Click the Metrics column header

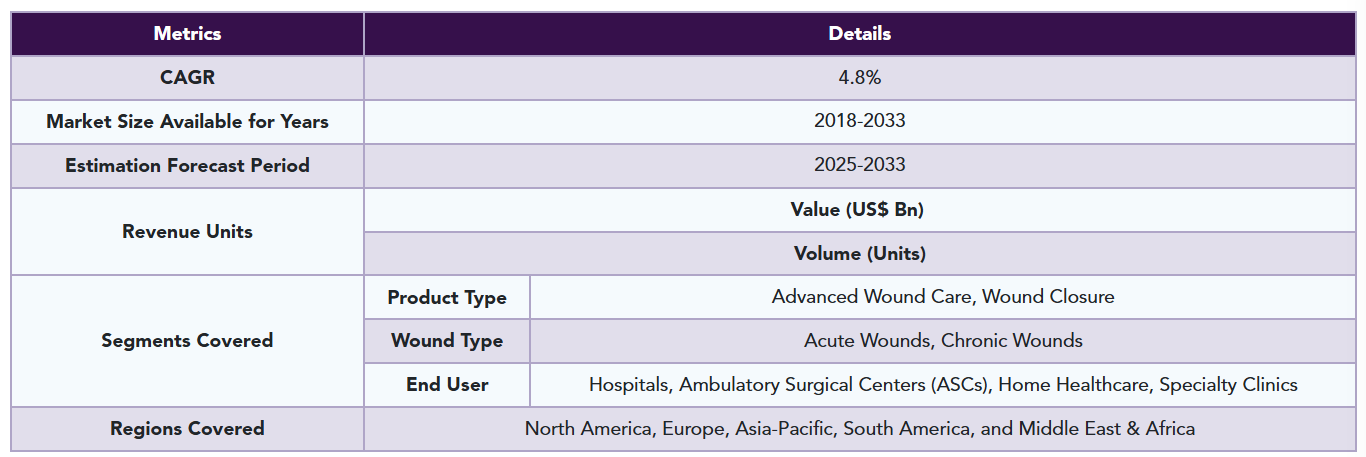[x=187, y=33]
